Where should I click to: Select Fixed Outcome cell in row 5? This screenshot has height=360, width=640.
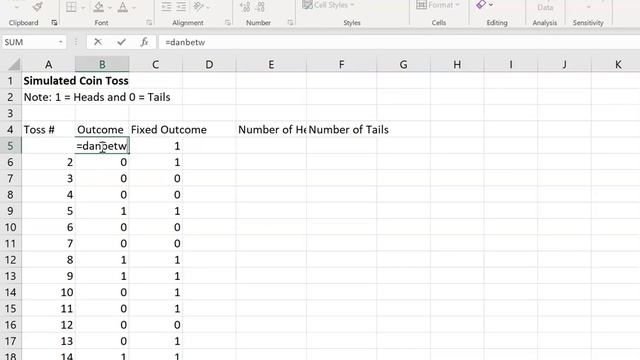click(156, 146)
